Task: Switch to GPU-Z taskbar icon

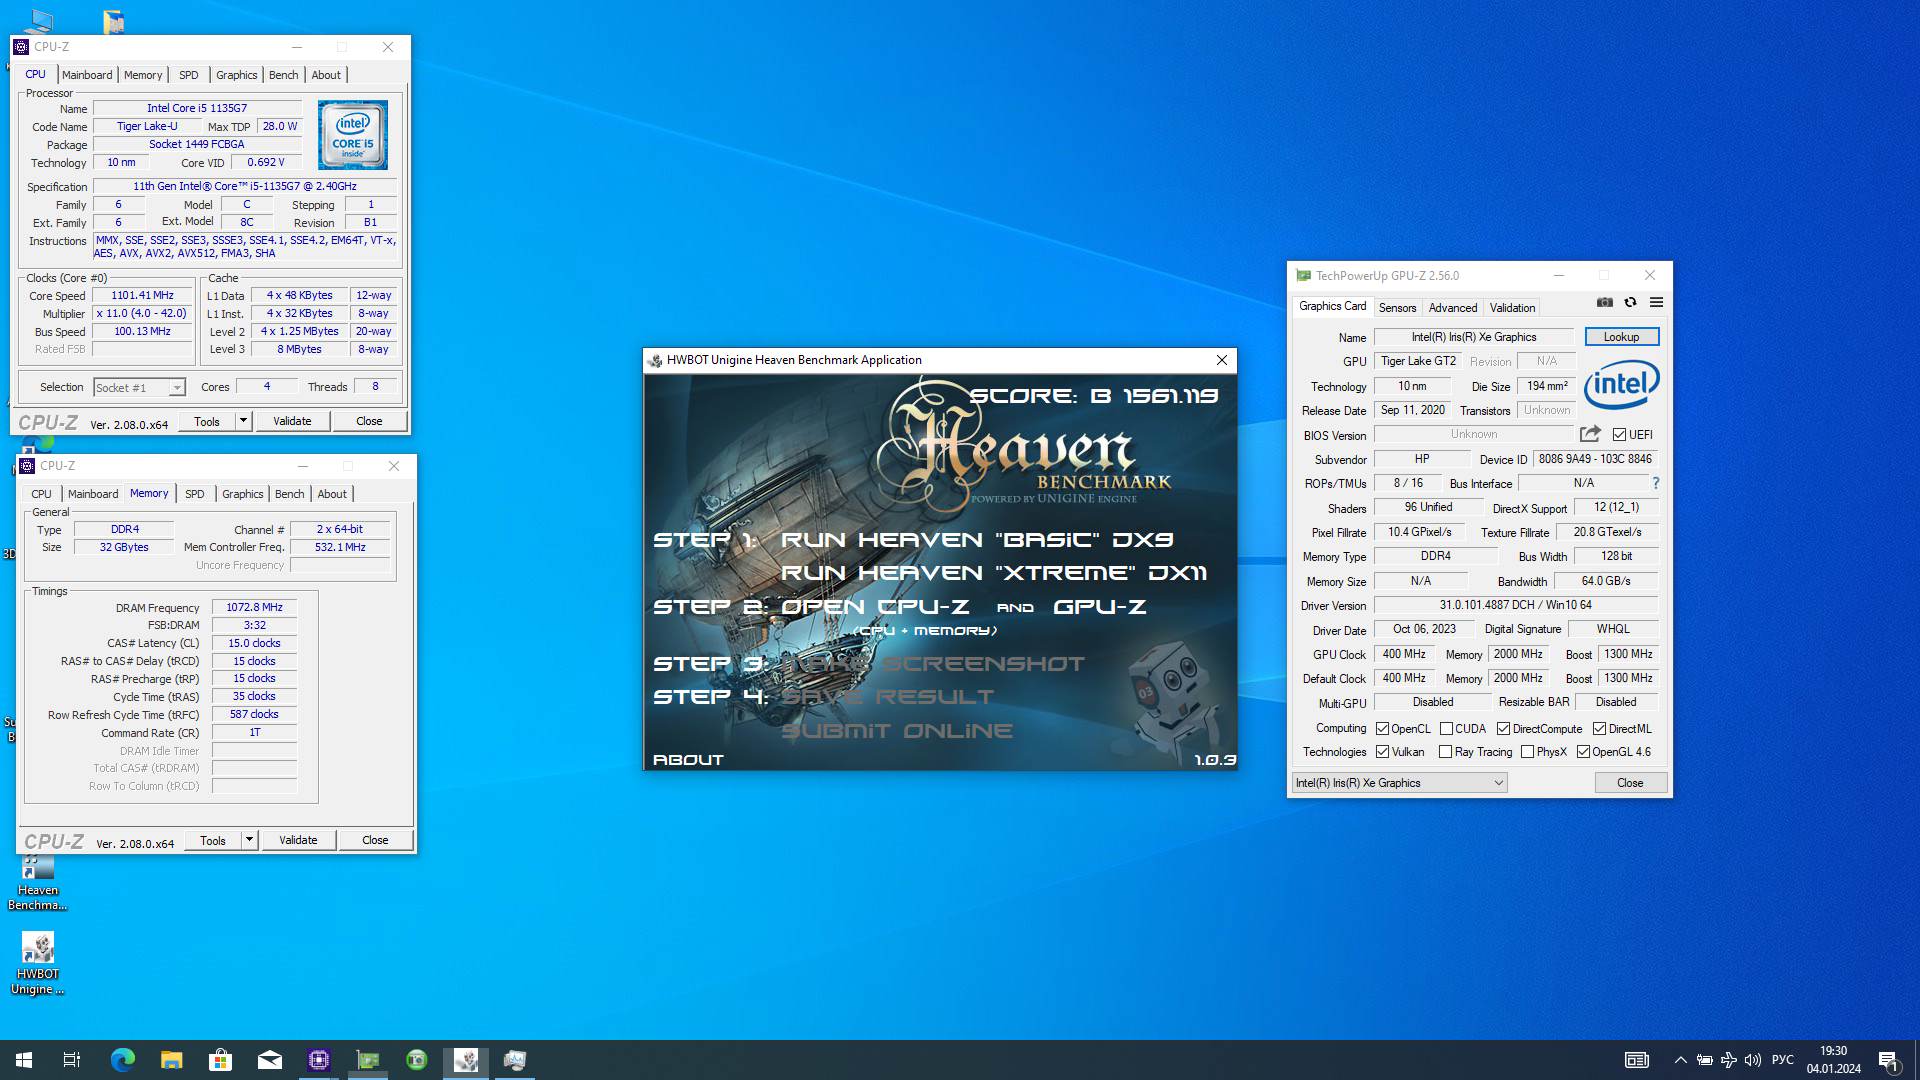Action: 368,1060
